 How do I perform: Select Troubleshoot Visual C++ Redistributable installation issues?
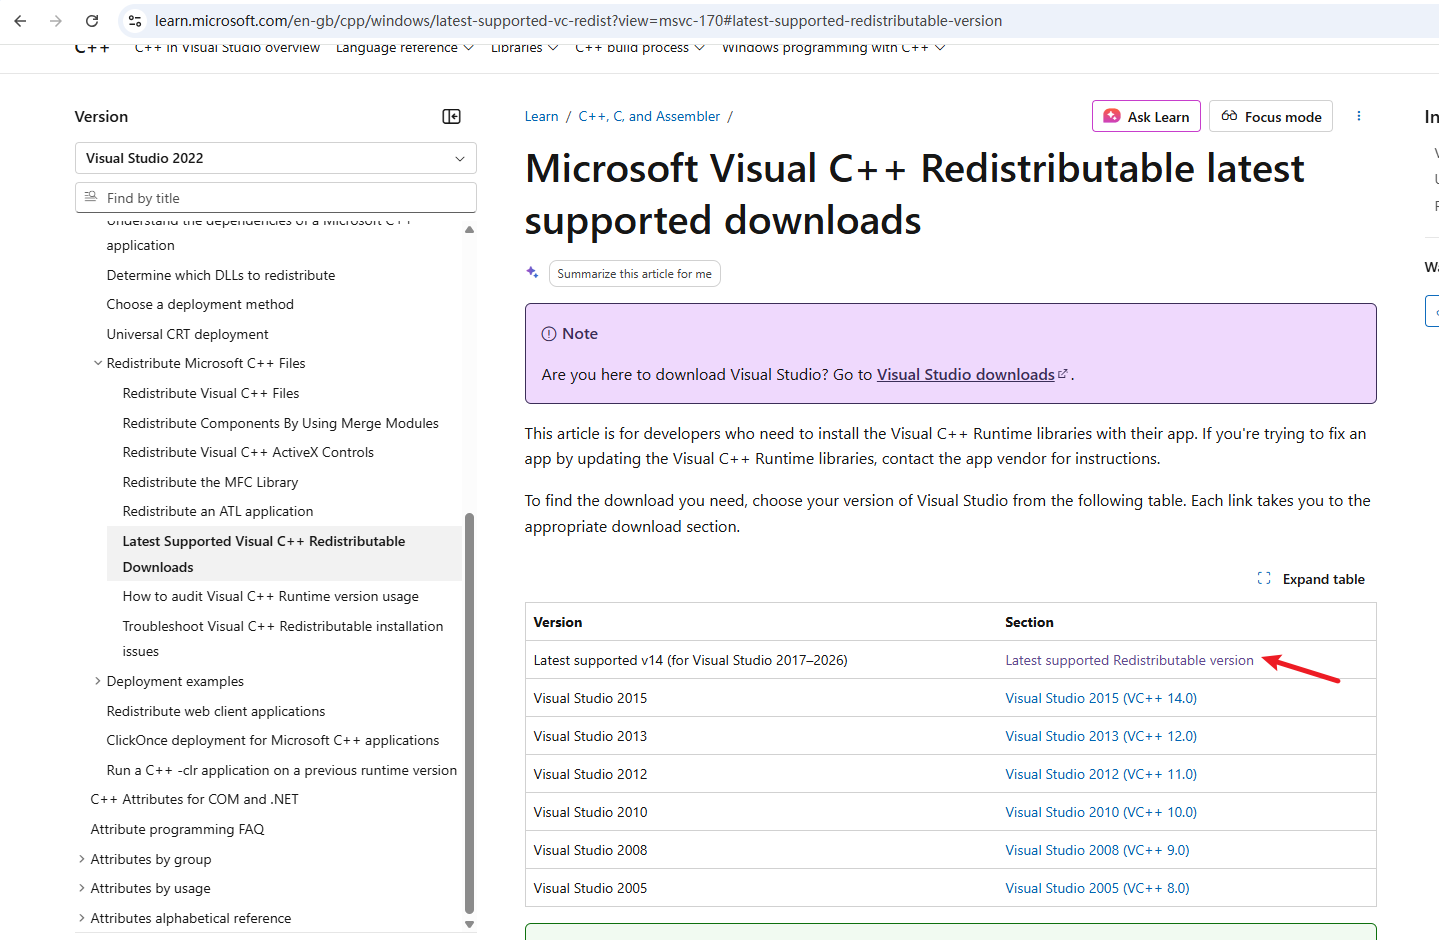[283, 638]
